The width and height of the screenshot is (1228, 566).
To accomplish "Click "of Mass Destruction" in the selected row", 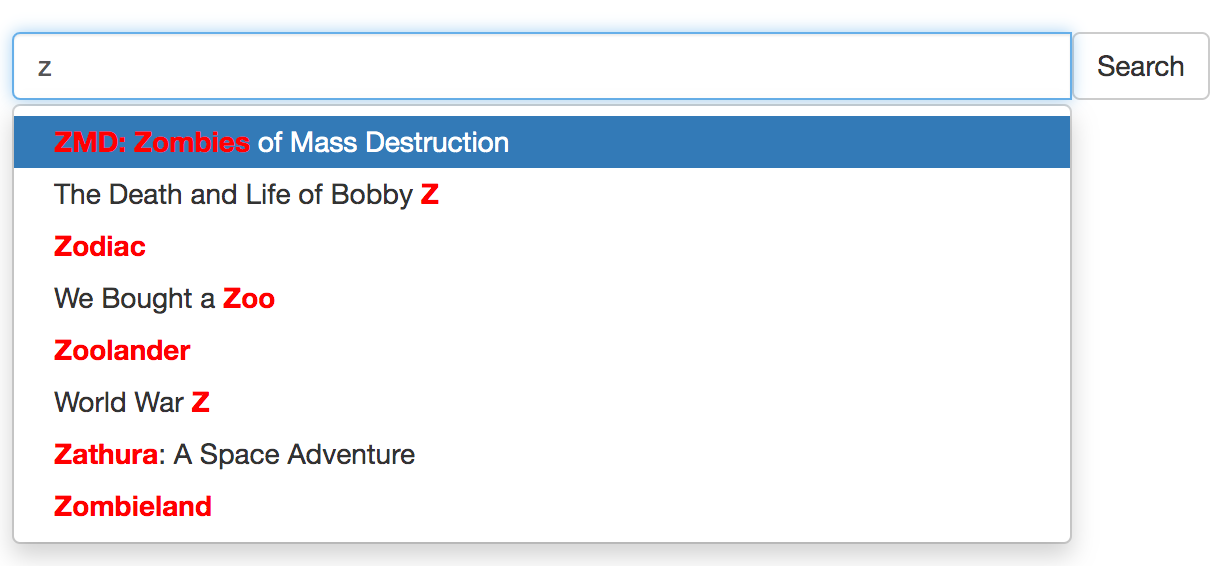I will [x=383, y=142].
